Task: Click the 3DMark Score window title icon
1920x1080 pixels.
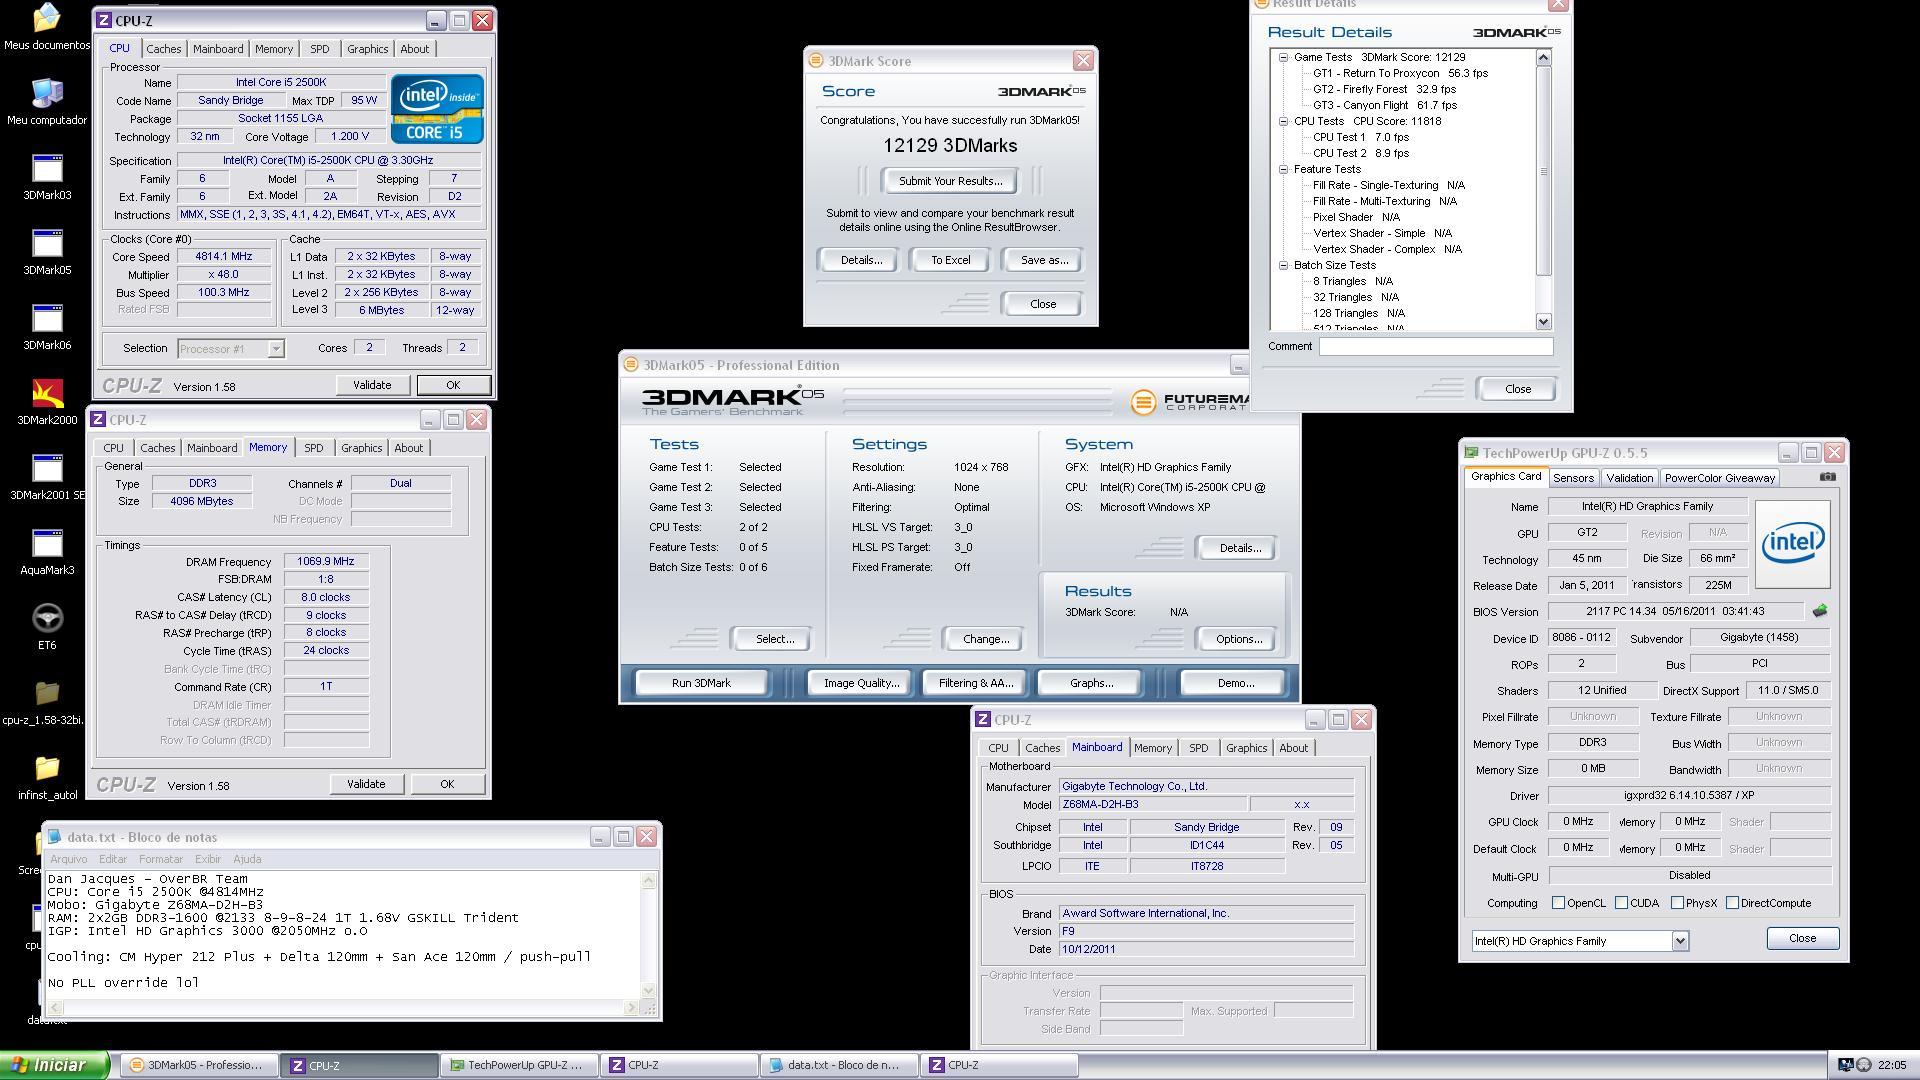Action: (x=816, y=61)
